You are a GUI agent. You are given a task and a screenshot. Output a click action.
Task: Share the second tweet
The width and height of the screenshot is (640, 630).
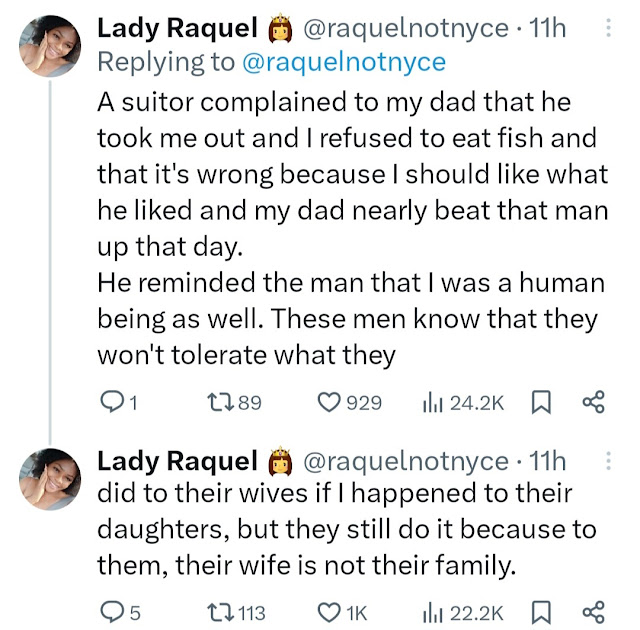pyautogui.click(x=593, y=612)
